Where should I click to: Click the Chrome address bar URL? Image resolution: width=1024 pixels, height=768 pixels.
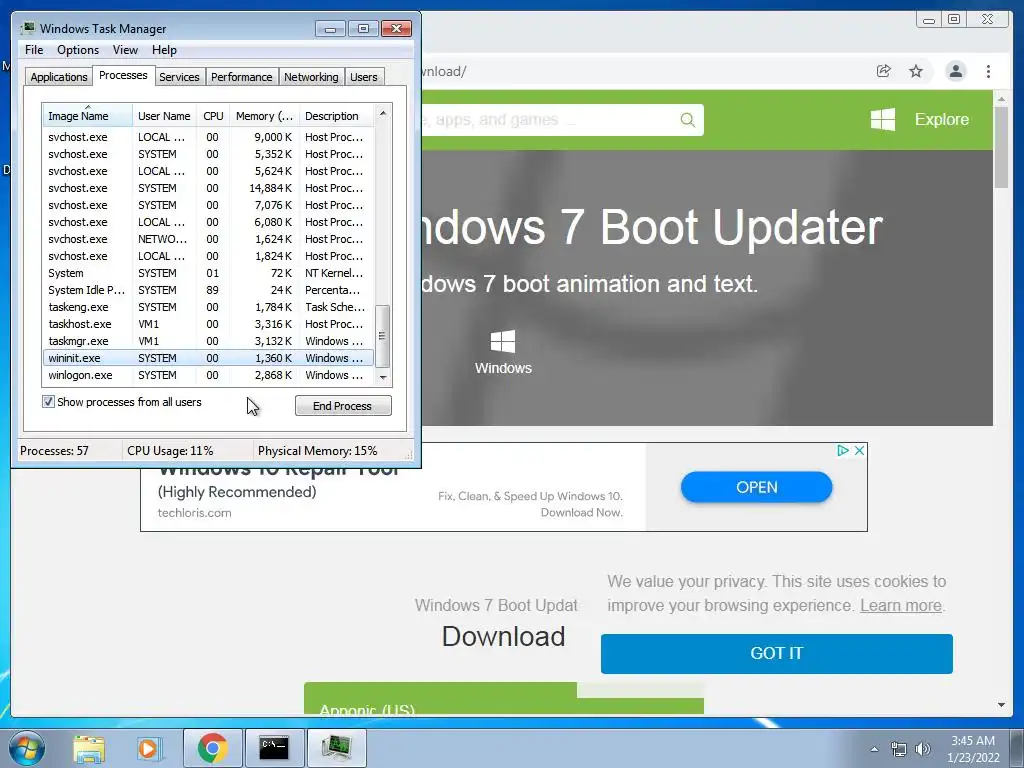[444, 71]
